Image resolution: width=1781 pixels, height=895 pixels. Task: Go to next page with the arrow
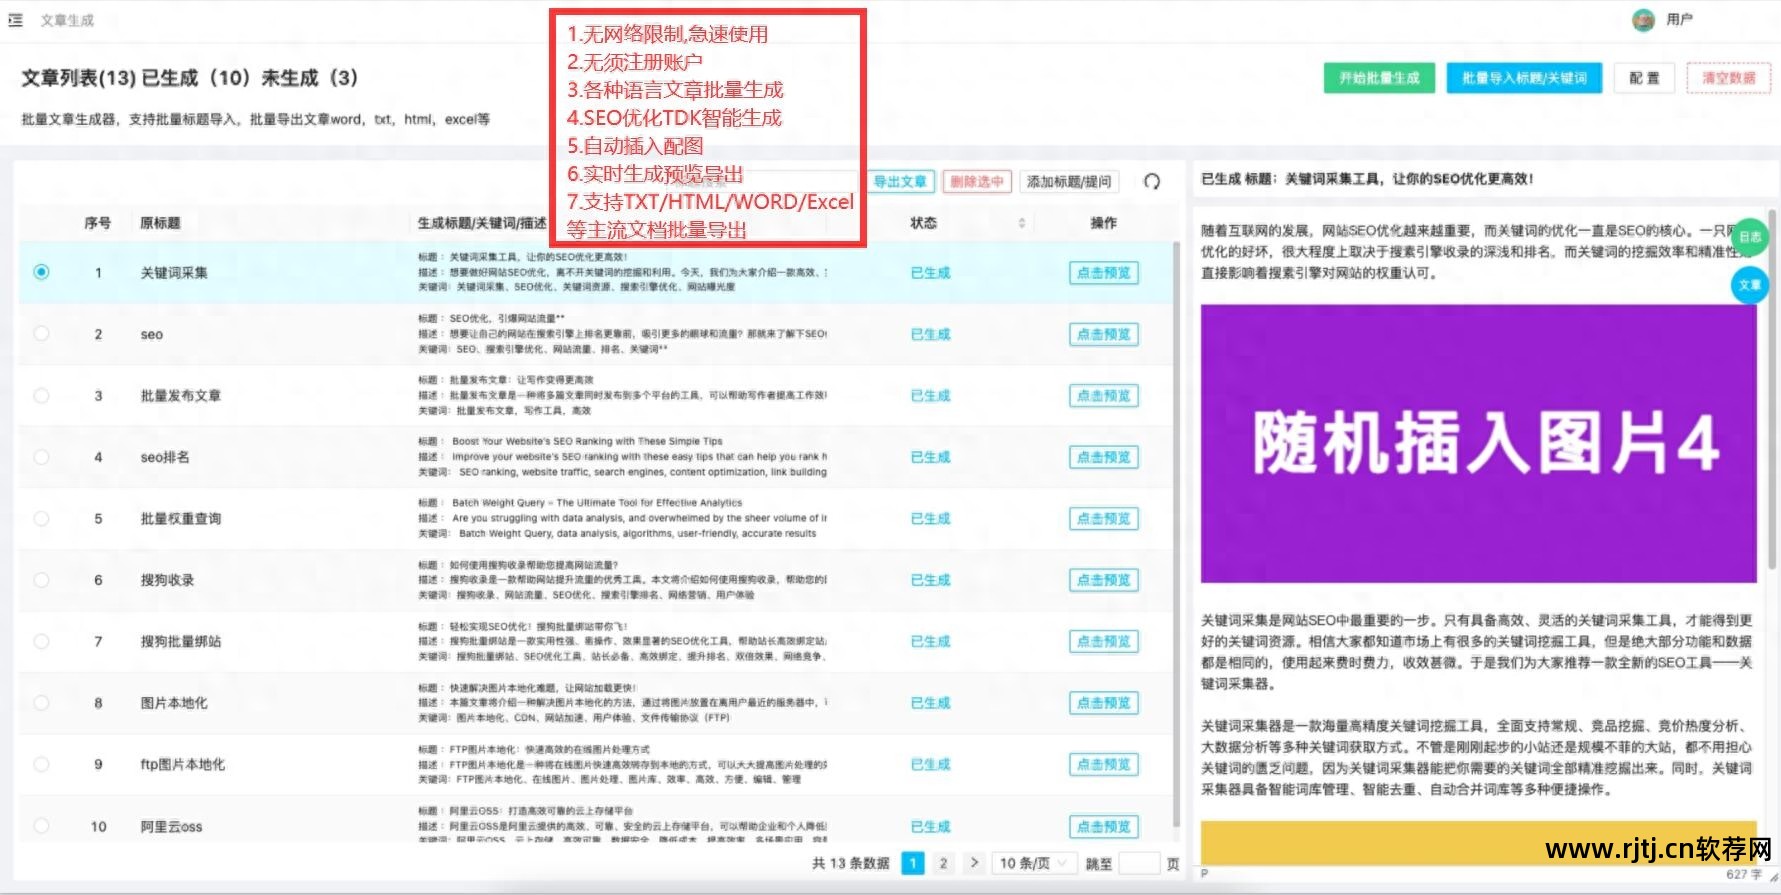click(x=974, y=863)
